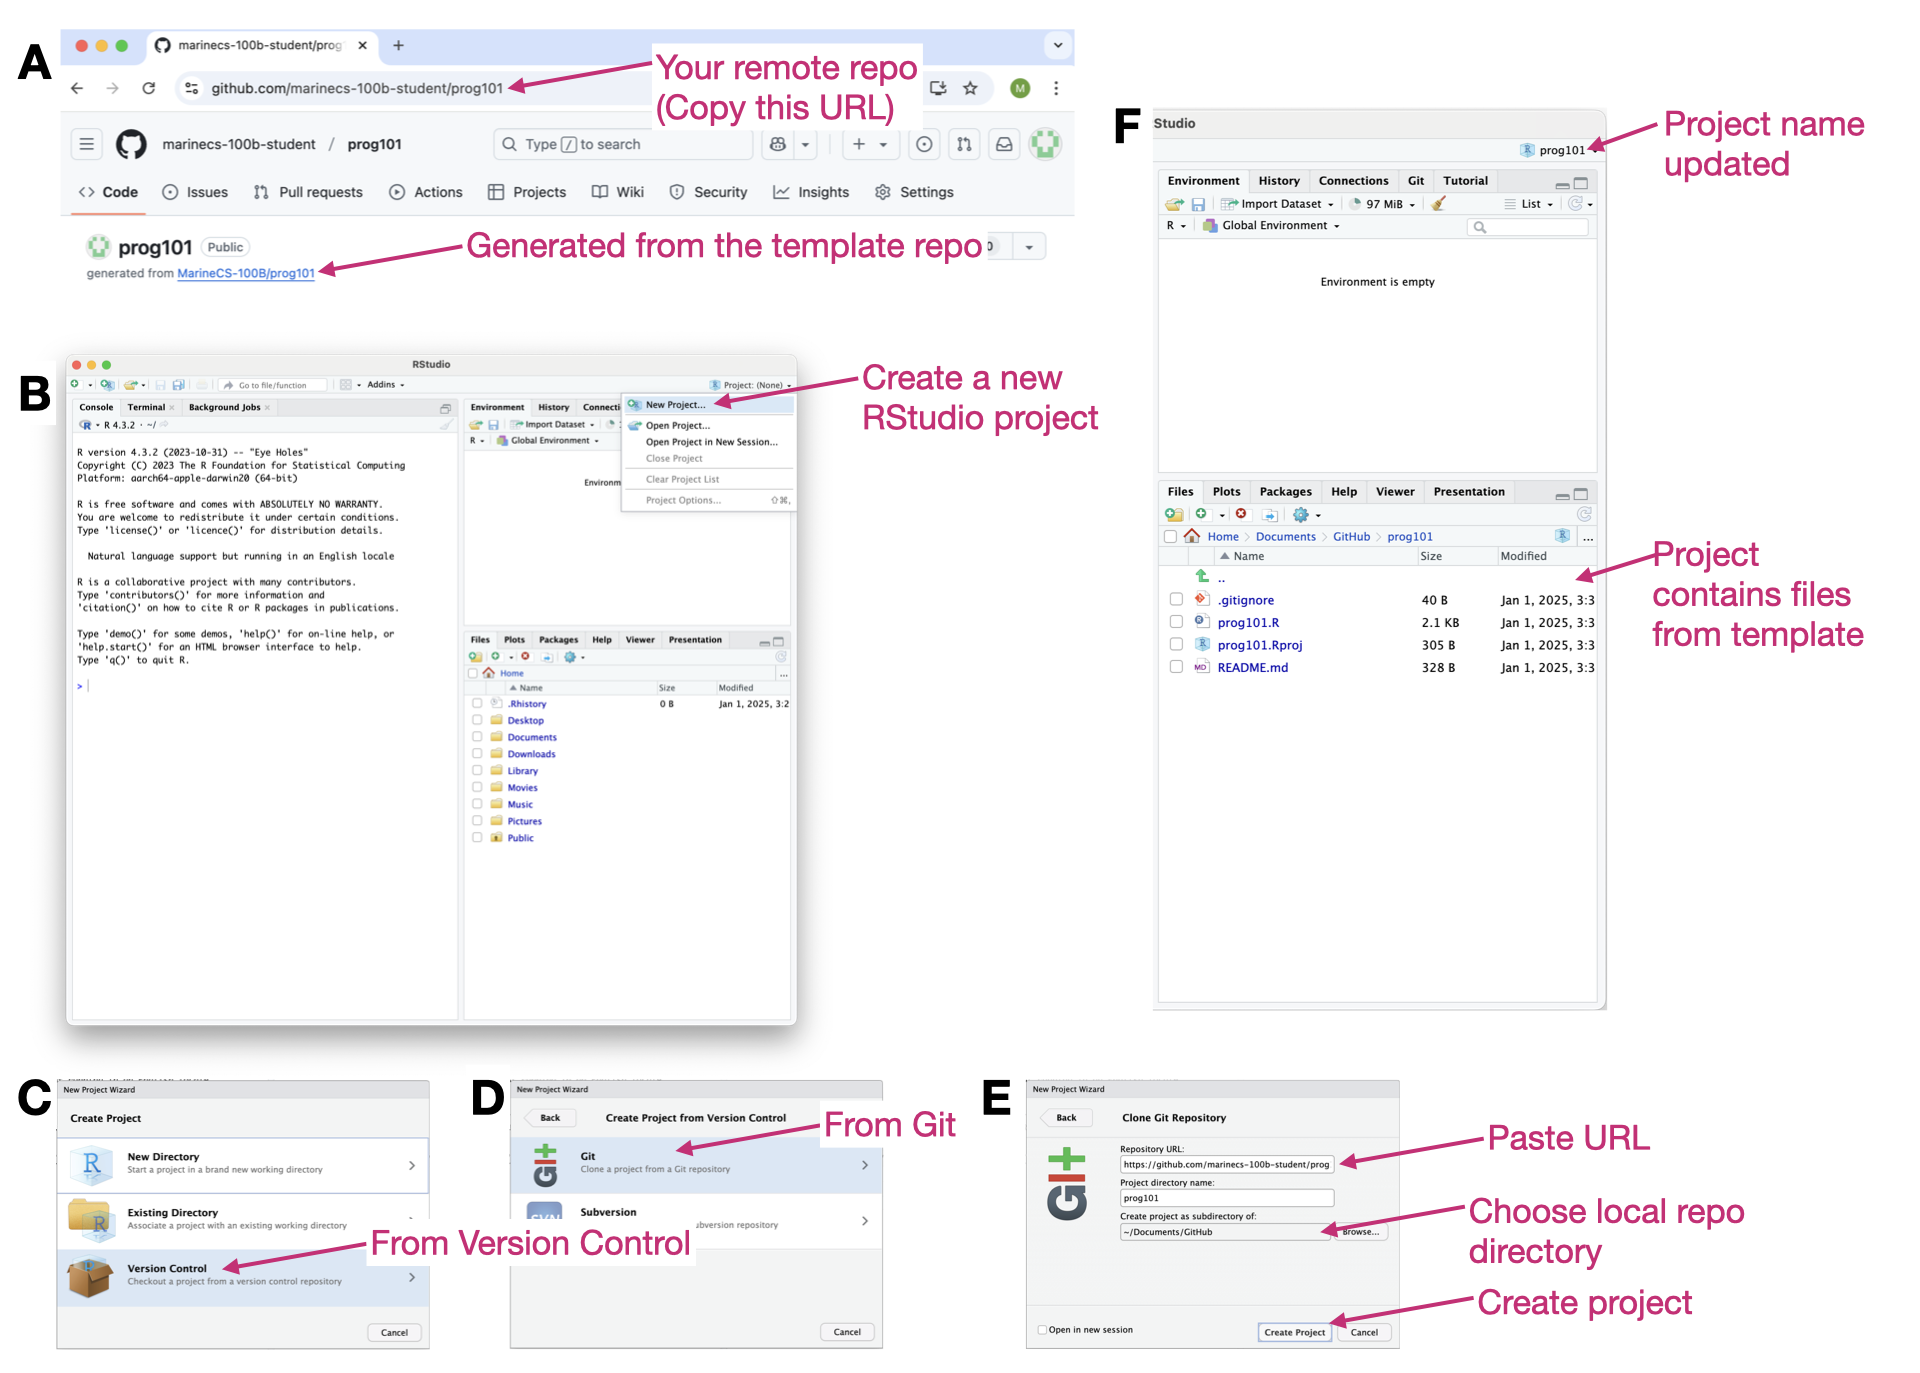Open the Global Environment dropdown in panel F
Screen dimensions: 1920x1373
tap(1271, 226)
